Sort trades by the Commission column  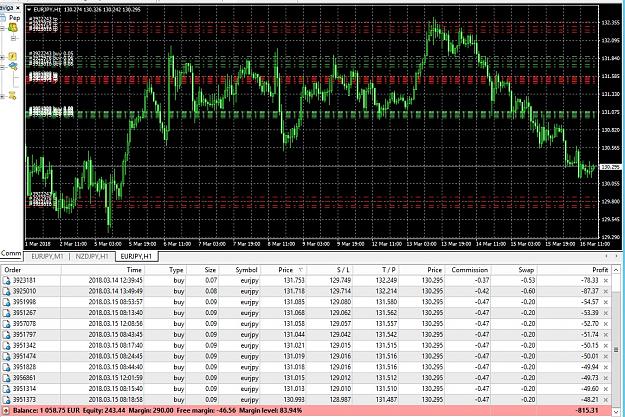[468, 270]
